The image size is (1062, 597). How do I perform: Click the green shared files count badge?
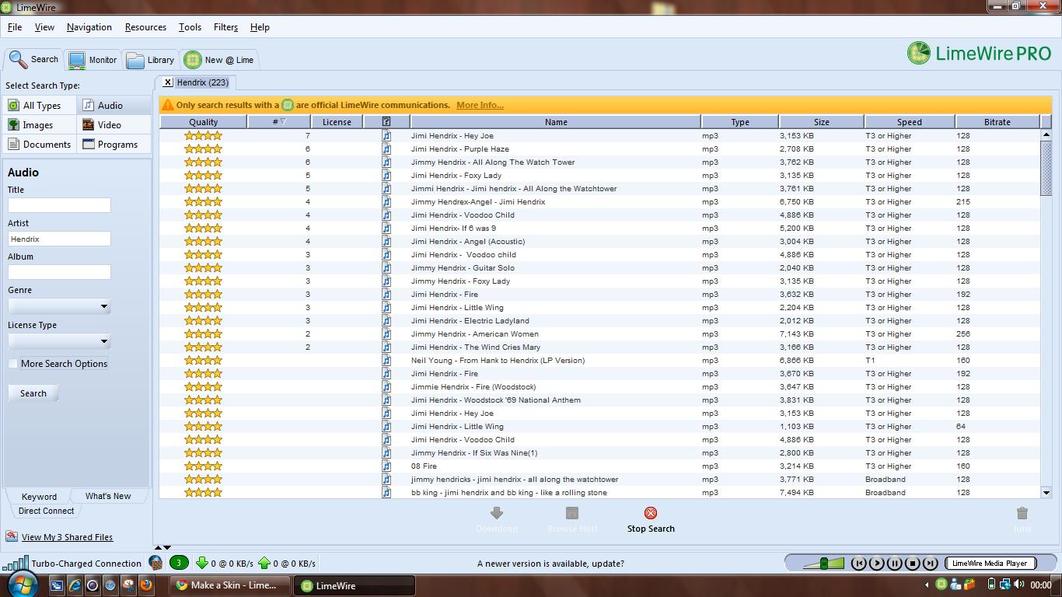click(x=179, y=562)
